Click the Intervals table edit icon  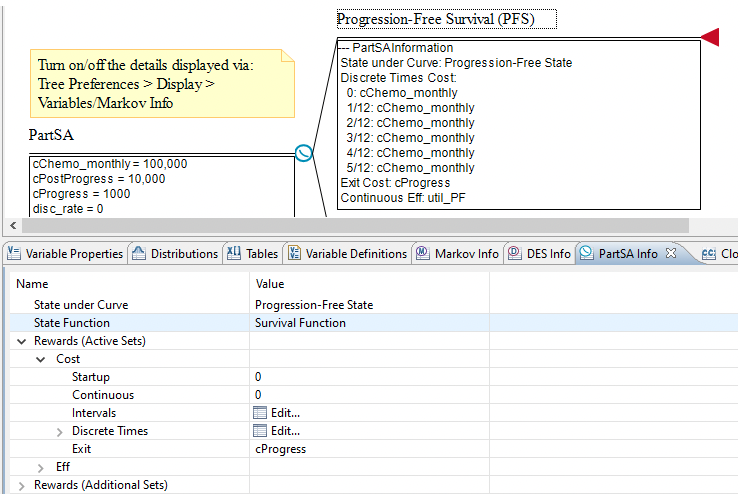click(260, 413)
